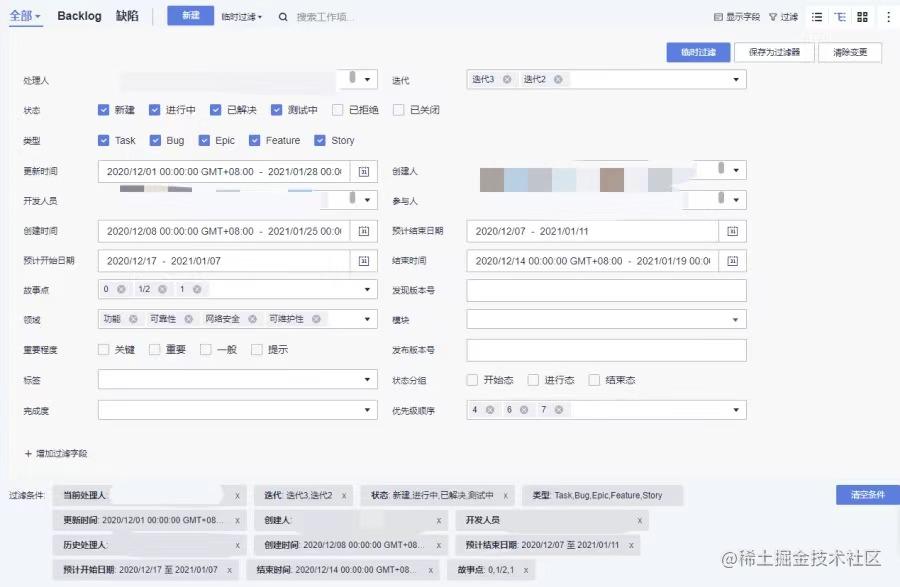Remove story point 0 tag
This screenshot has width=900, height=587.
pos(121,289)
